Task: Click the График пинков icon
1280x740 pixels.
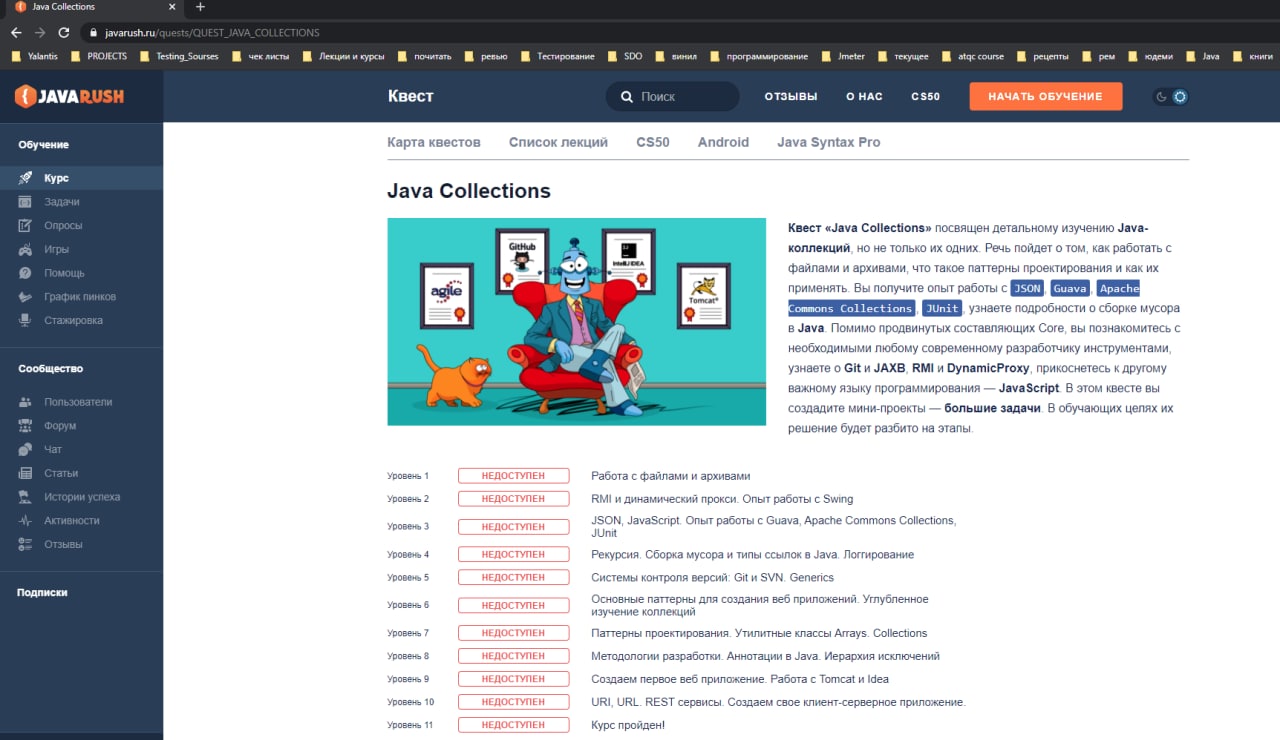Action: 25,297
